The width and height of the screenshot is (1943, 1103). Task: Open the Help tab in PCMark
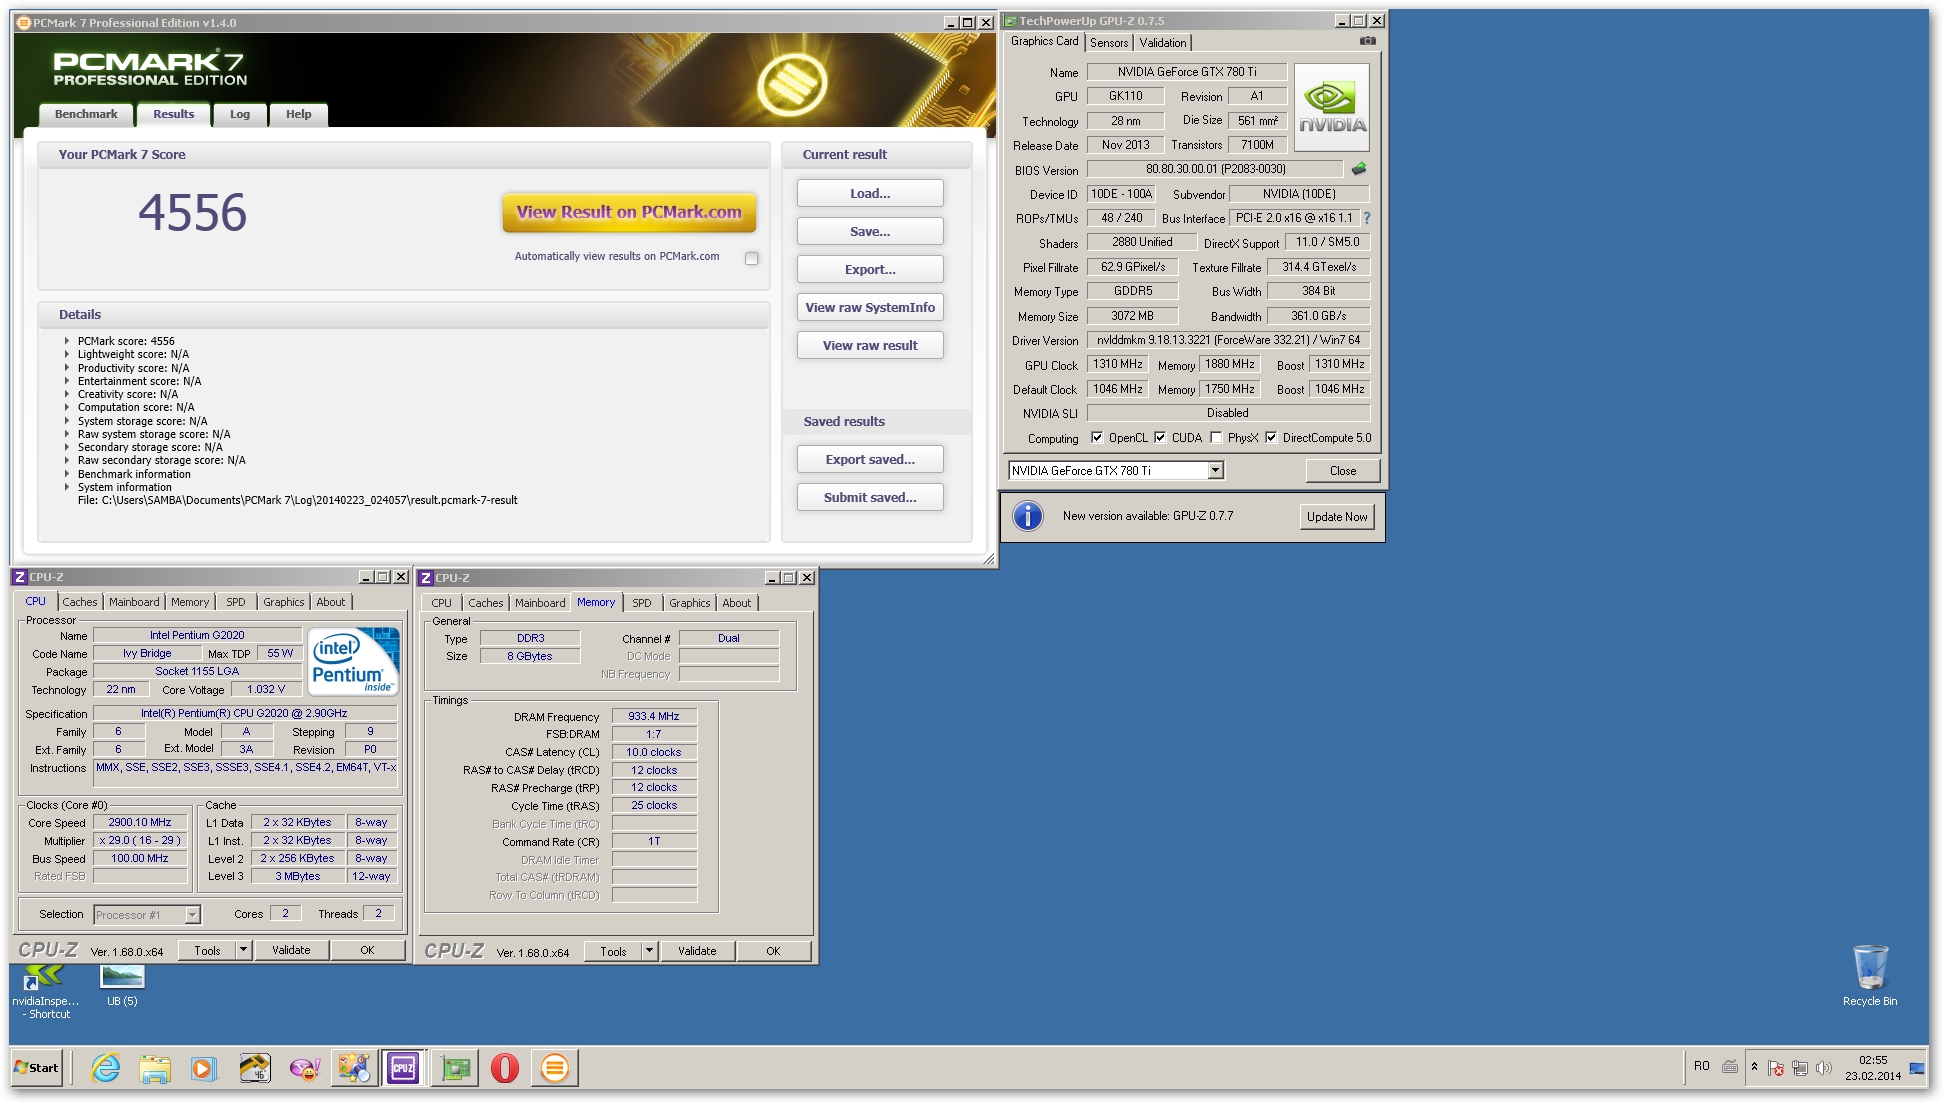(298, 114)
